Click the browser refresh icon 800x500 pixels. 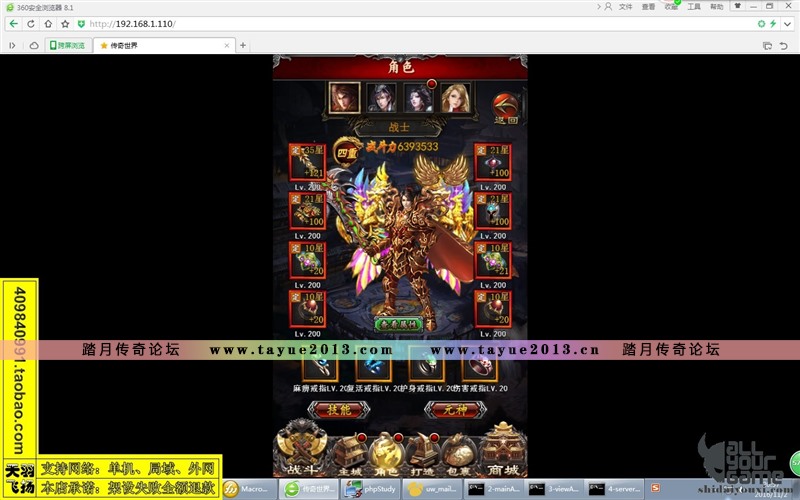[x=48, y=23]
